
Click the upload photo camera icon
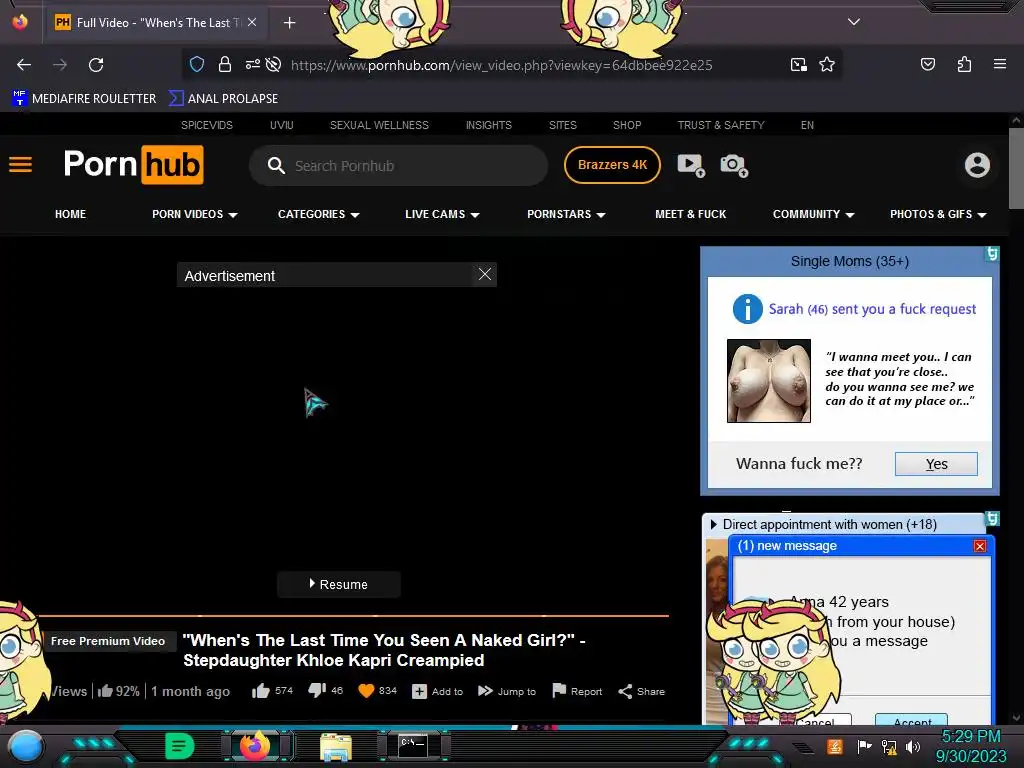coord(734,165)
